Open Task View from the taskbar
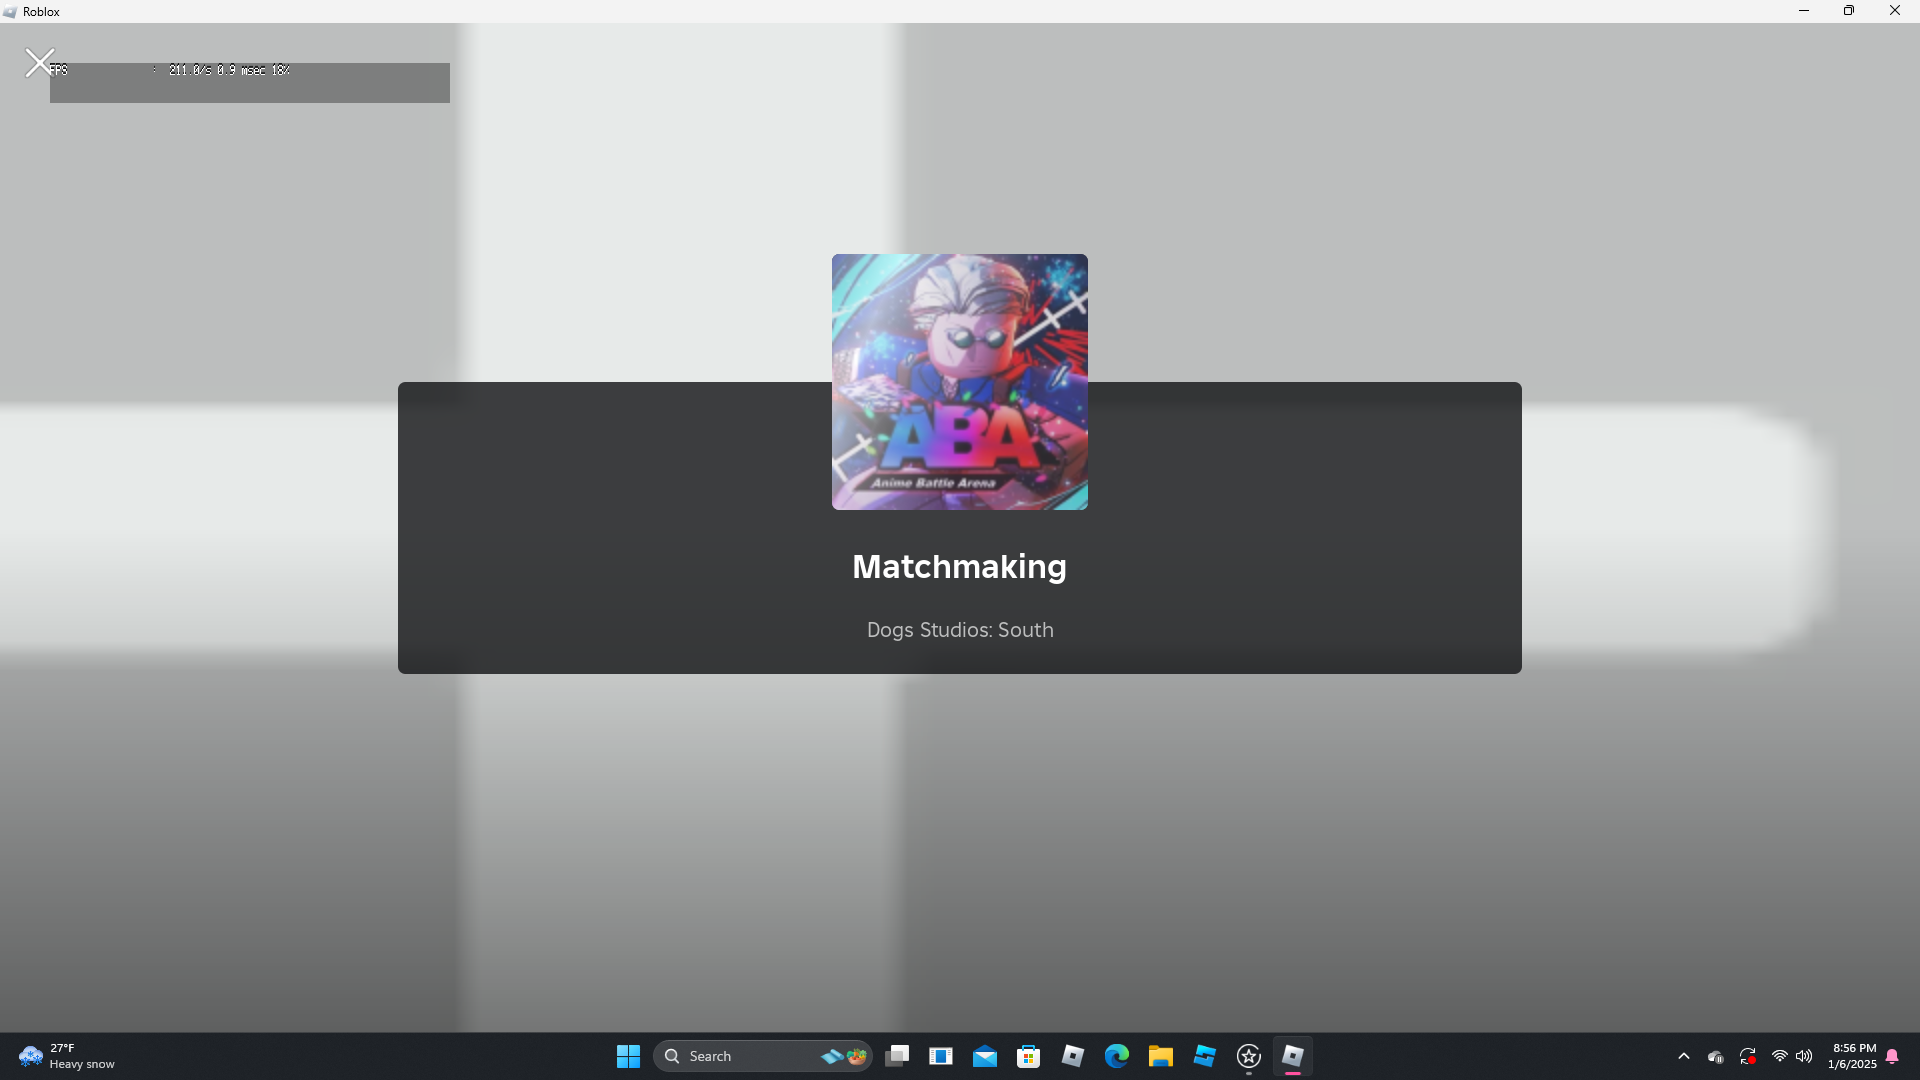Image resolution: width=1920 pixels, height=1080 pixels. coord(897,1056)
